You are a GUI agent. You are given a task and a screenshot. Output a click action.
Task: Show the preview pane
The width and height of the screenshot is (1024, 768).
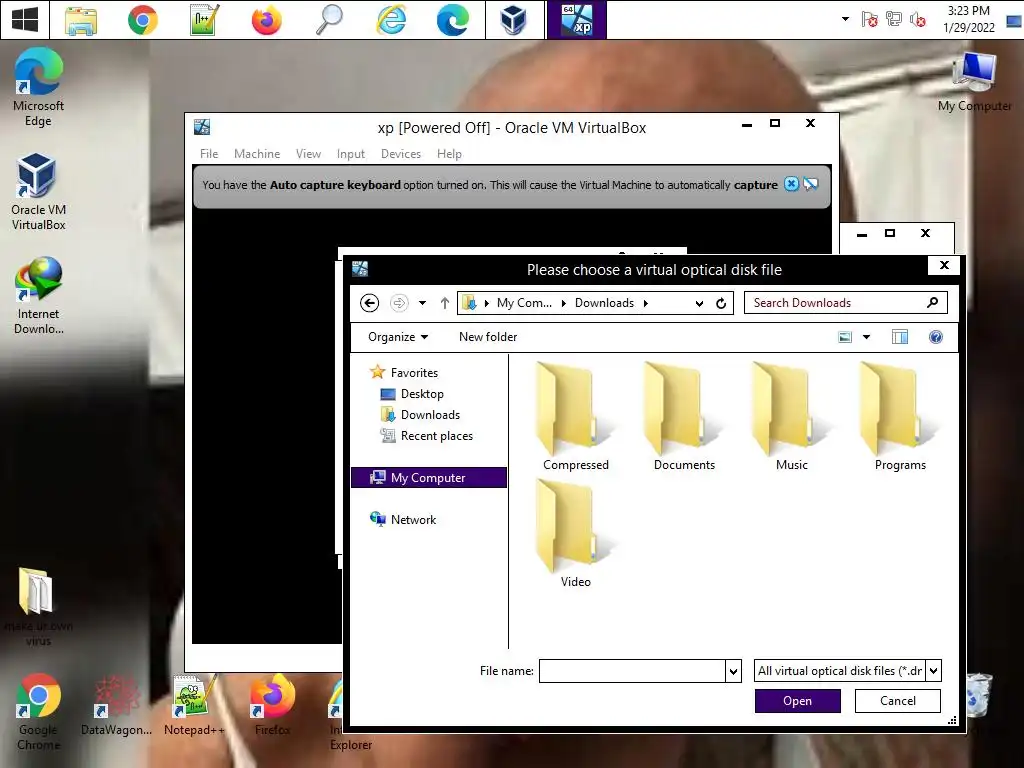pyautogui.click(x=900, y=337)
